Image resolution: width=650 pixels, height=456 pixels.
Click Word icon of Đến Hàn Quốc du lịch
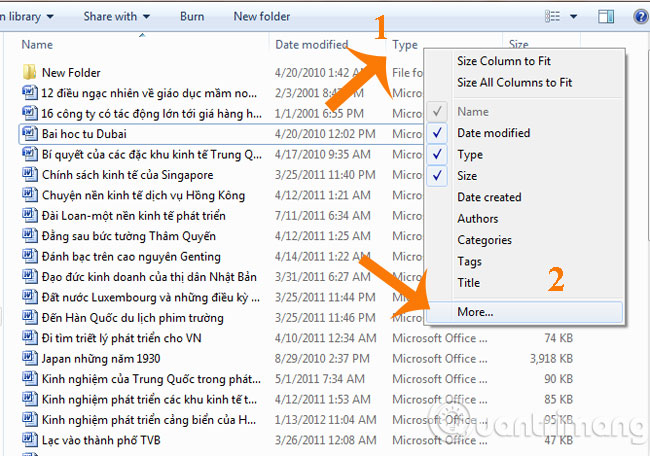pyautogui.click(x=29, y=317)
